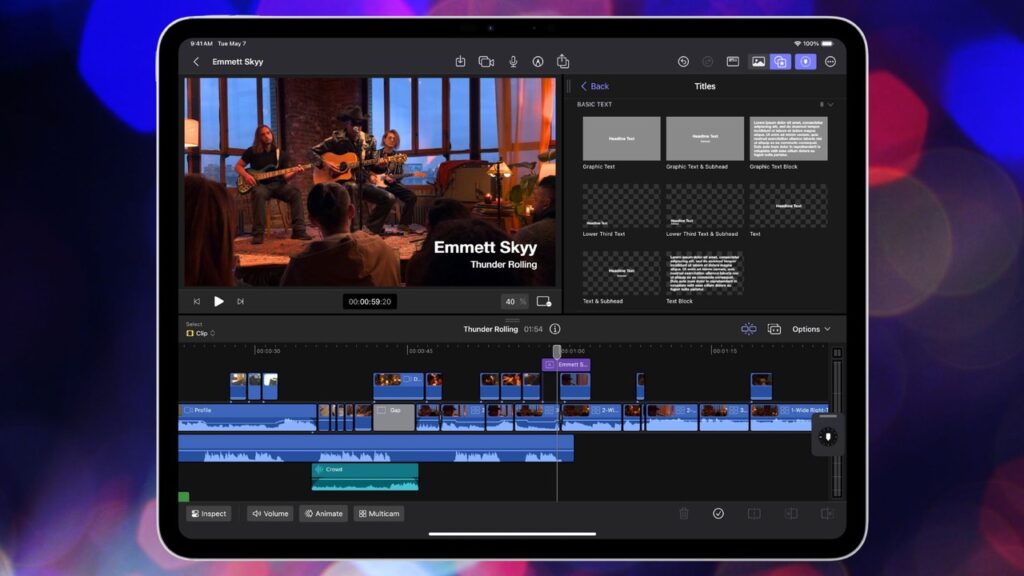Switch to the Volume control tab

[270, 514]
